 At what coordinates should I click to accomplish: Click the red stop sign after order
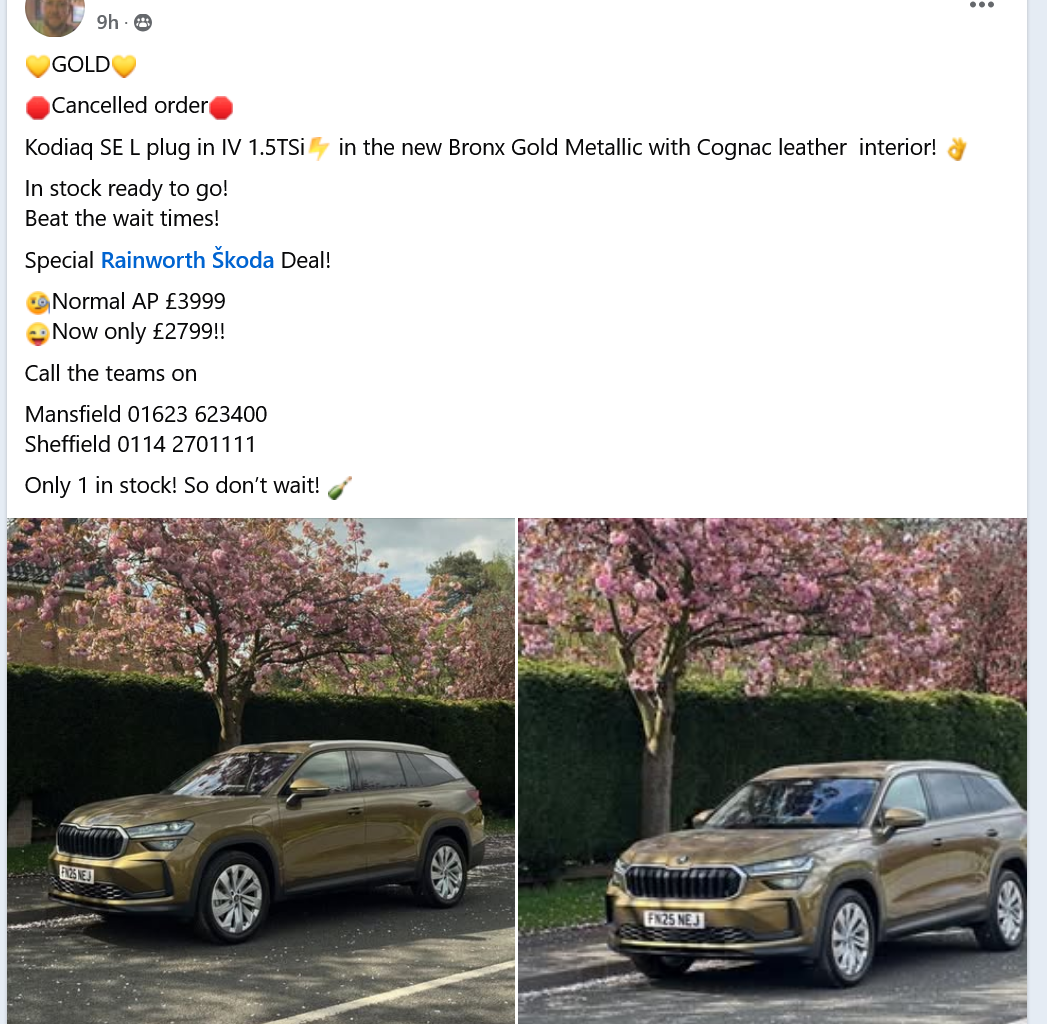[x=221, y=107]
